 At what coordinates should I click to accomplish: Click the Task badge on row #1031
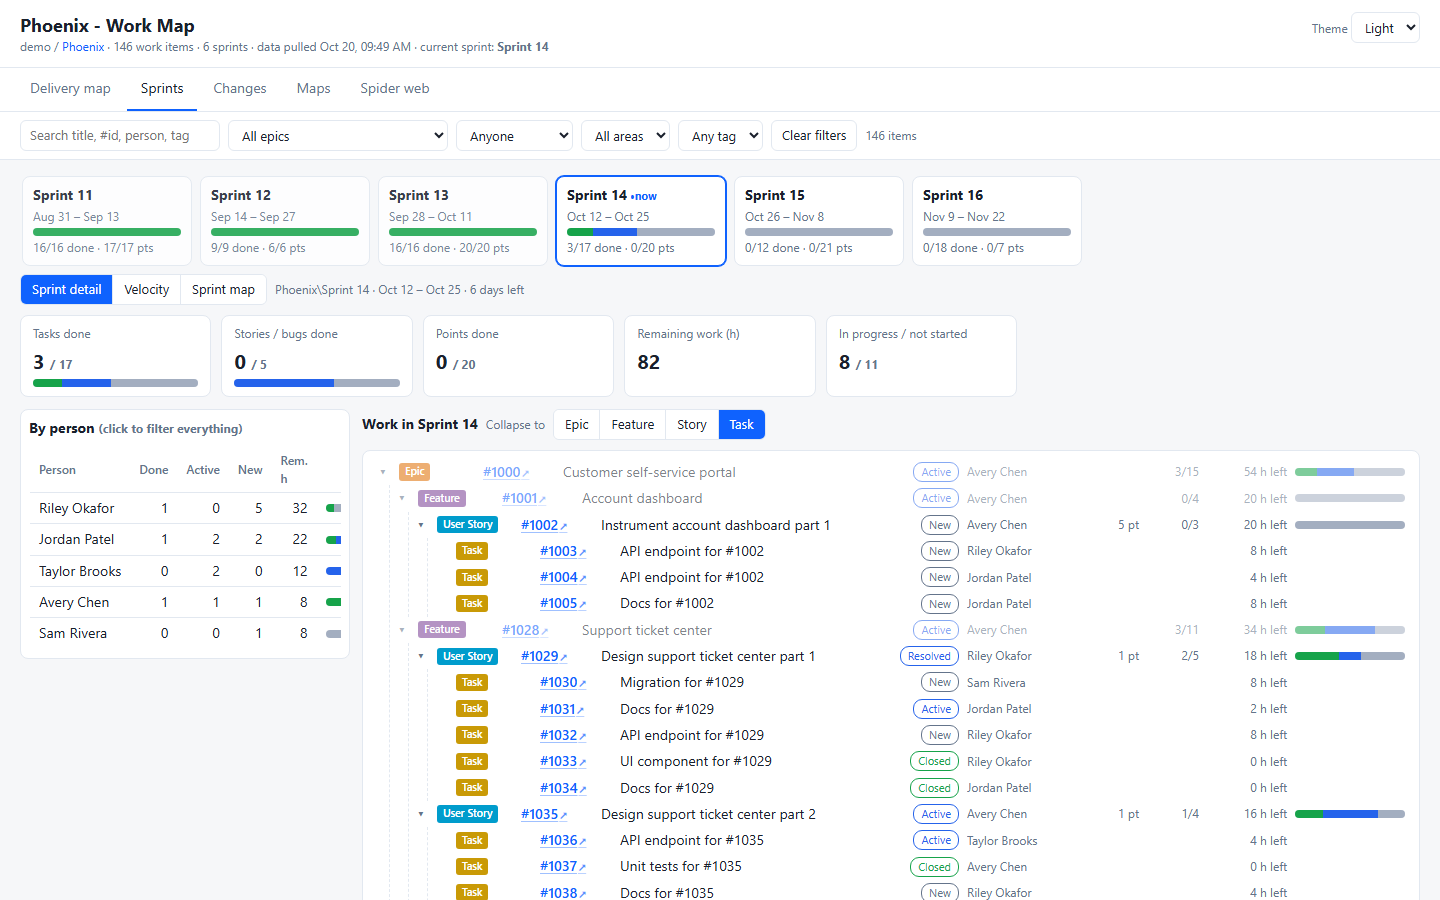pyautogui.click(x=472, y=709)
